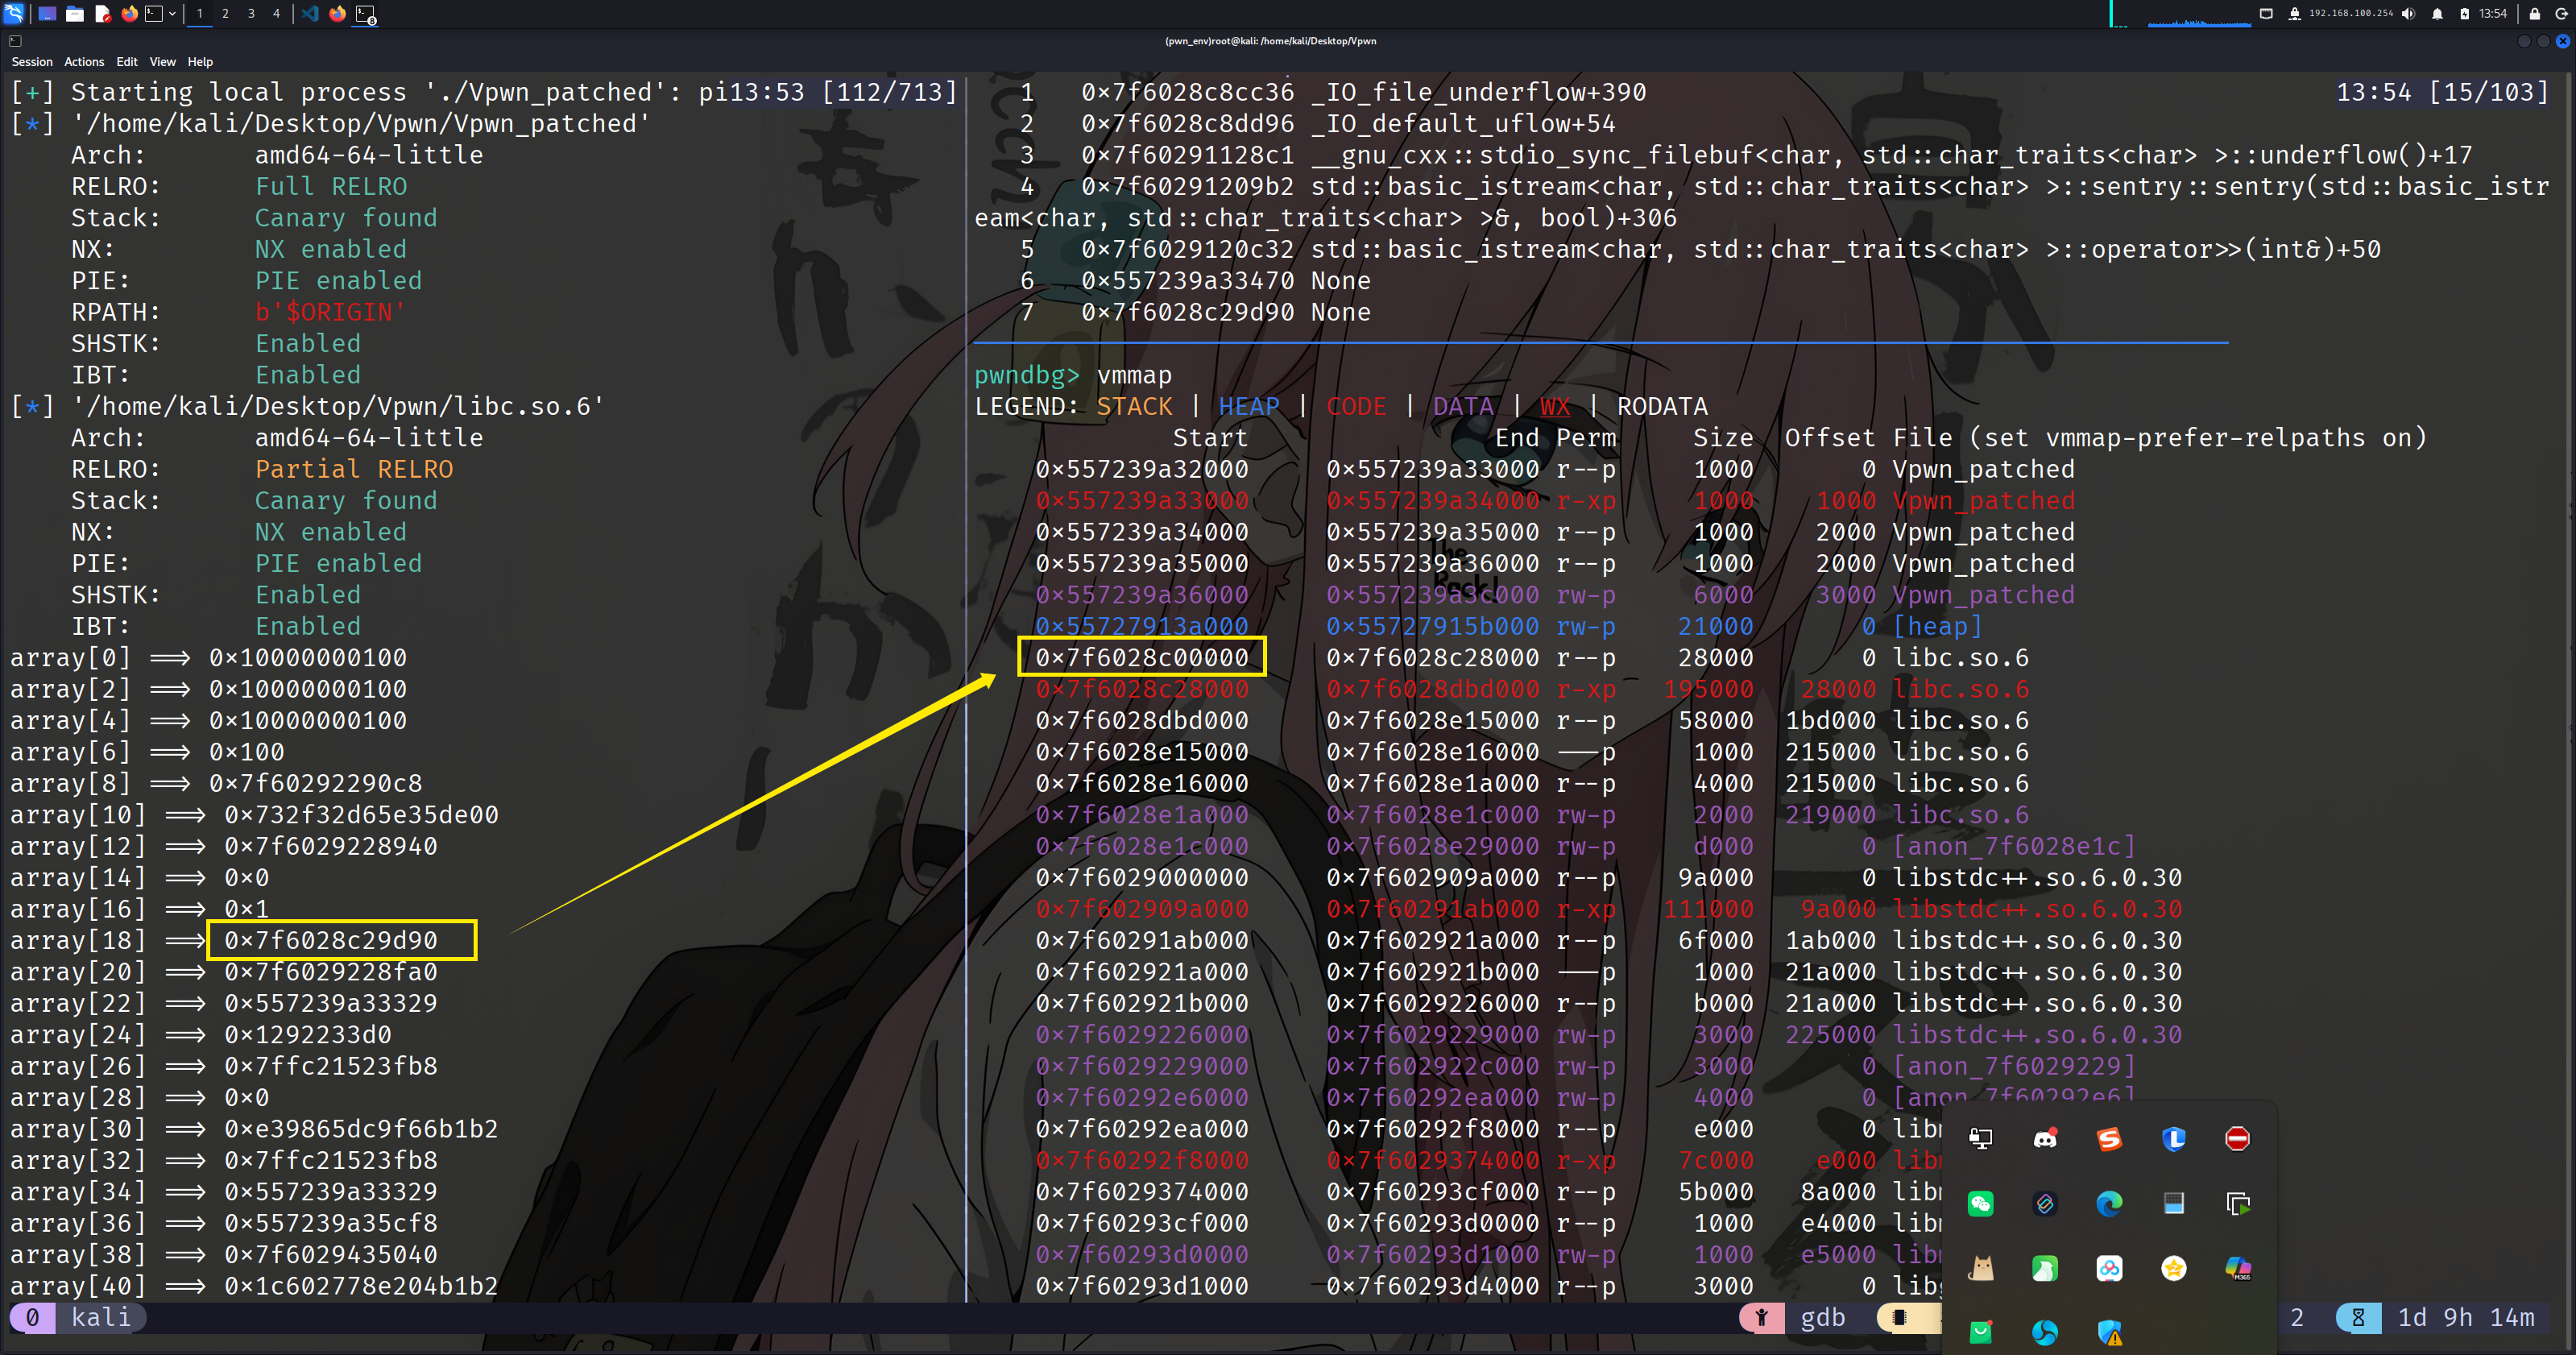Click the battery power manager icon
This screenshot has width=2576, height=1355.
[2465, 14]
